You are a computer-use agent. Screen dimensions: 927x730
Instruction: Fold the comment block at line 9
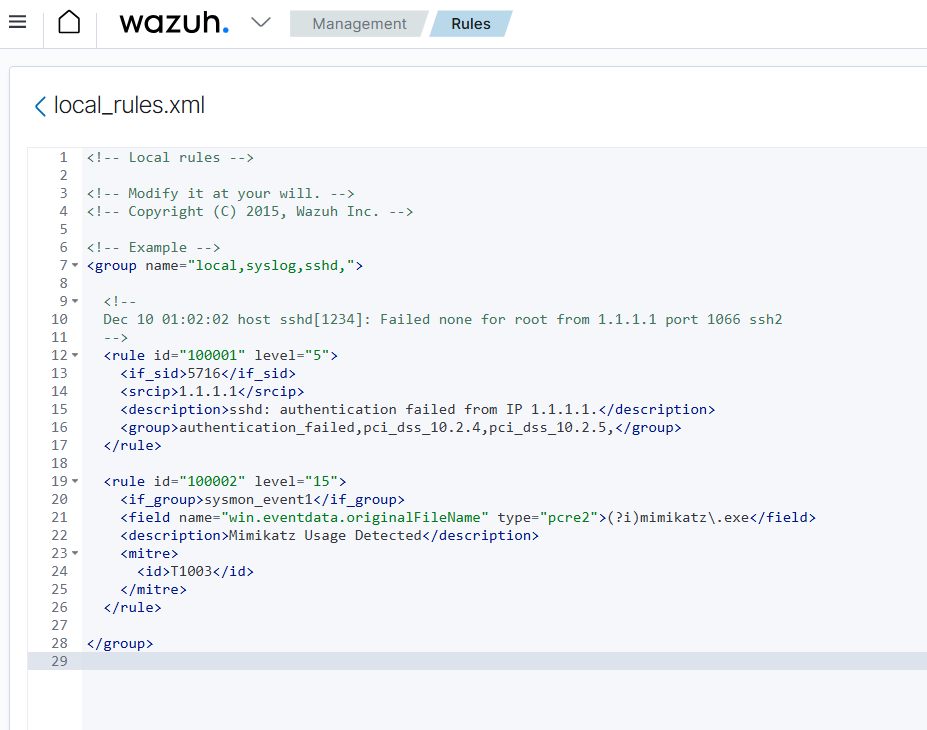[x=75, y=302]
